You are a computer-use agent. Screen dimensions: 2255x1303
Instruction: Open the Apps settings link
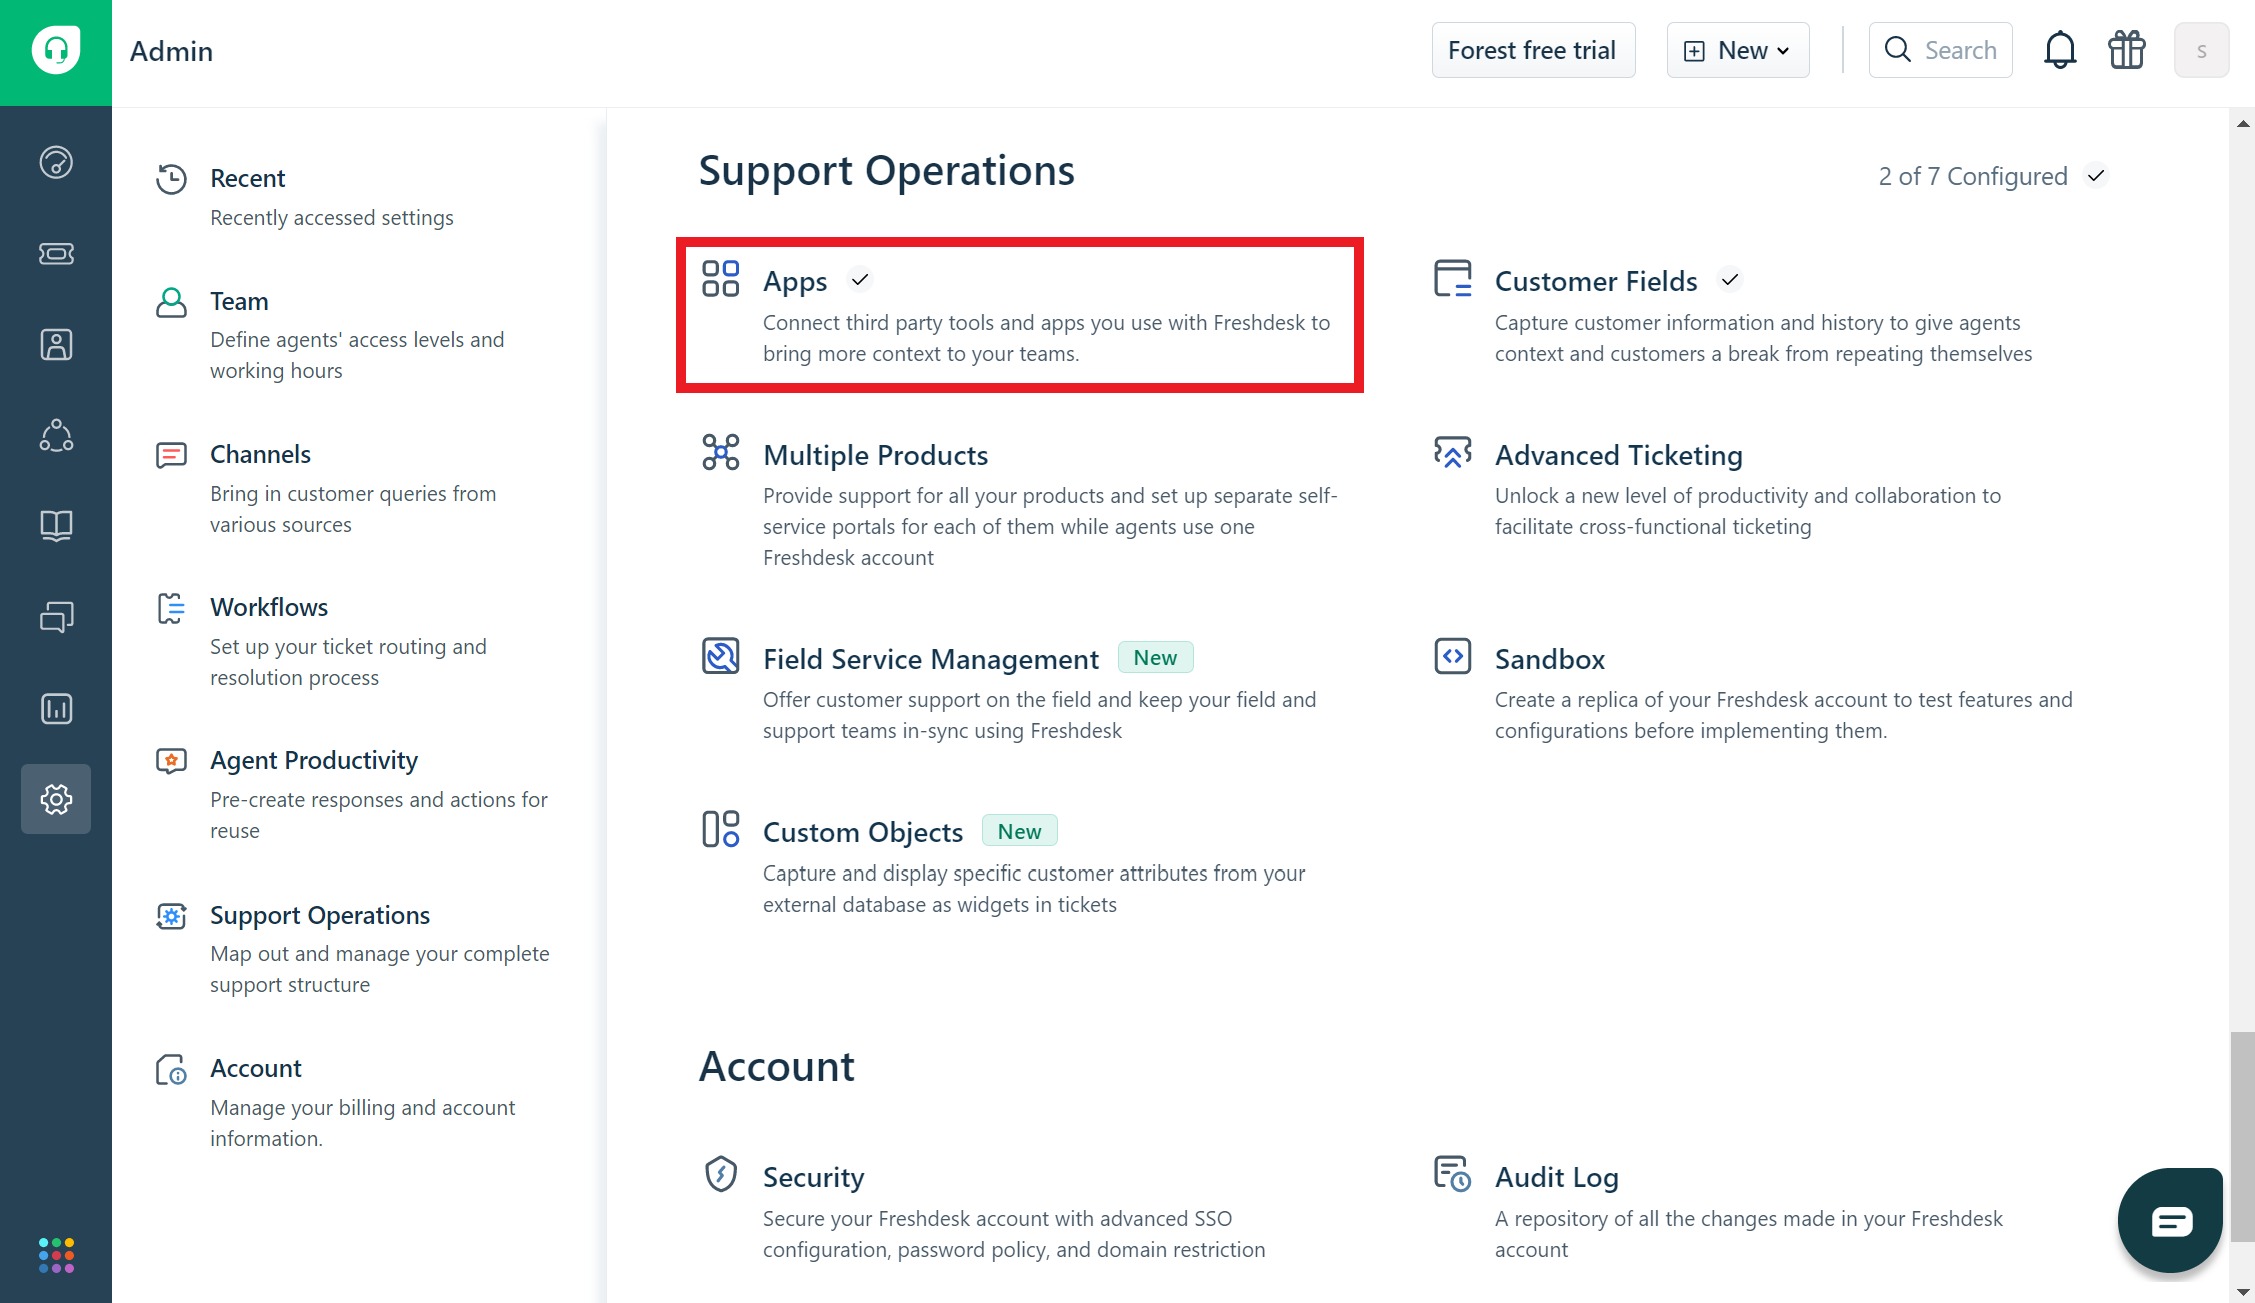pos(795,281)
